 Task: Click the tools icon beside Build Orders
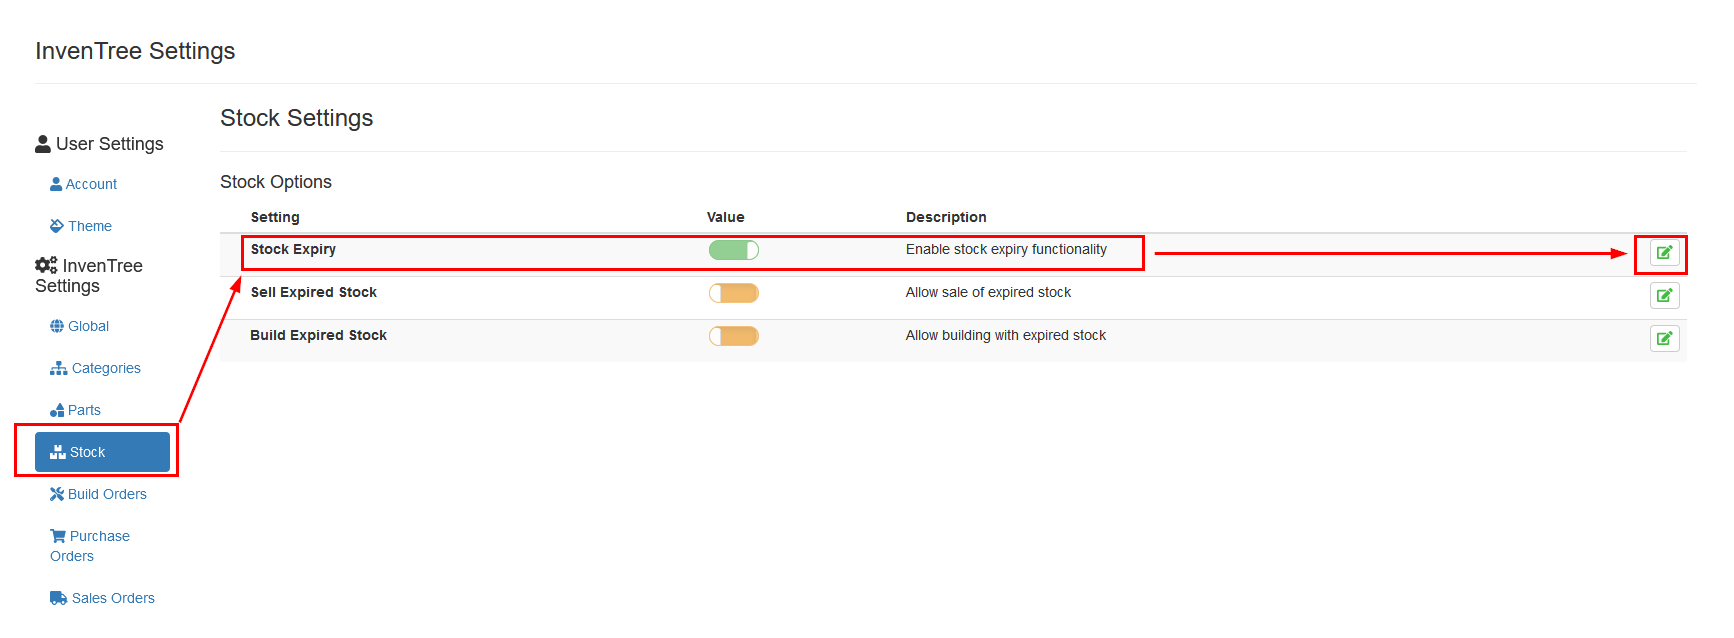(57, 494)
